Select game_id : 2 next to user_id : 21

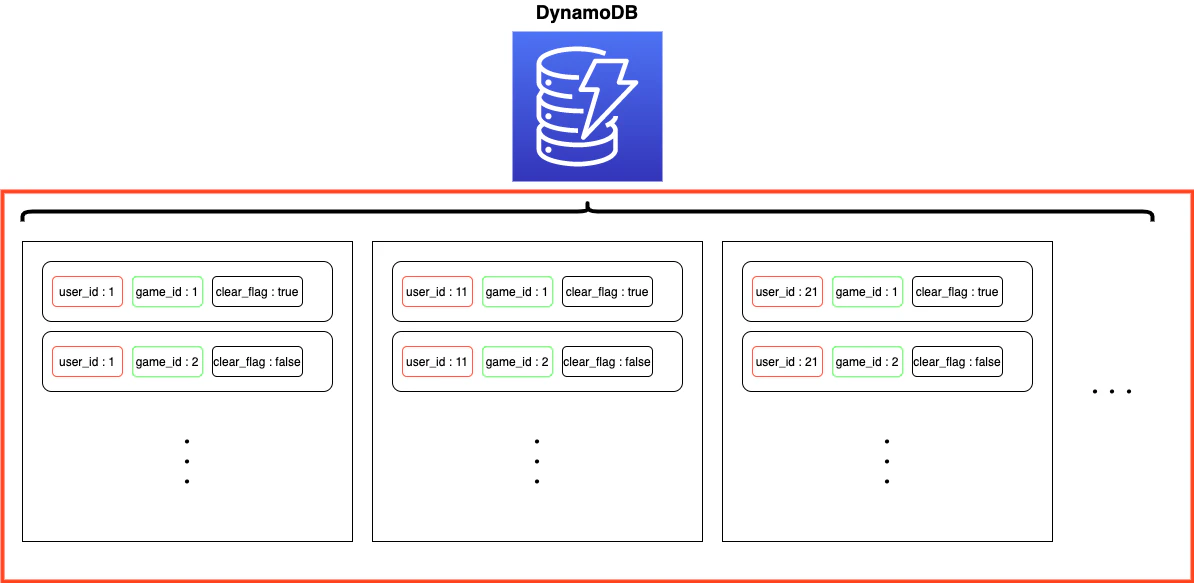point(867,362)
